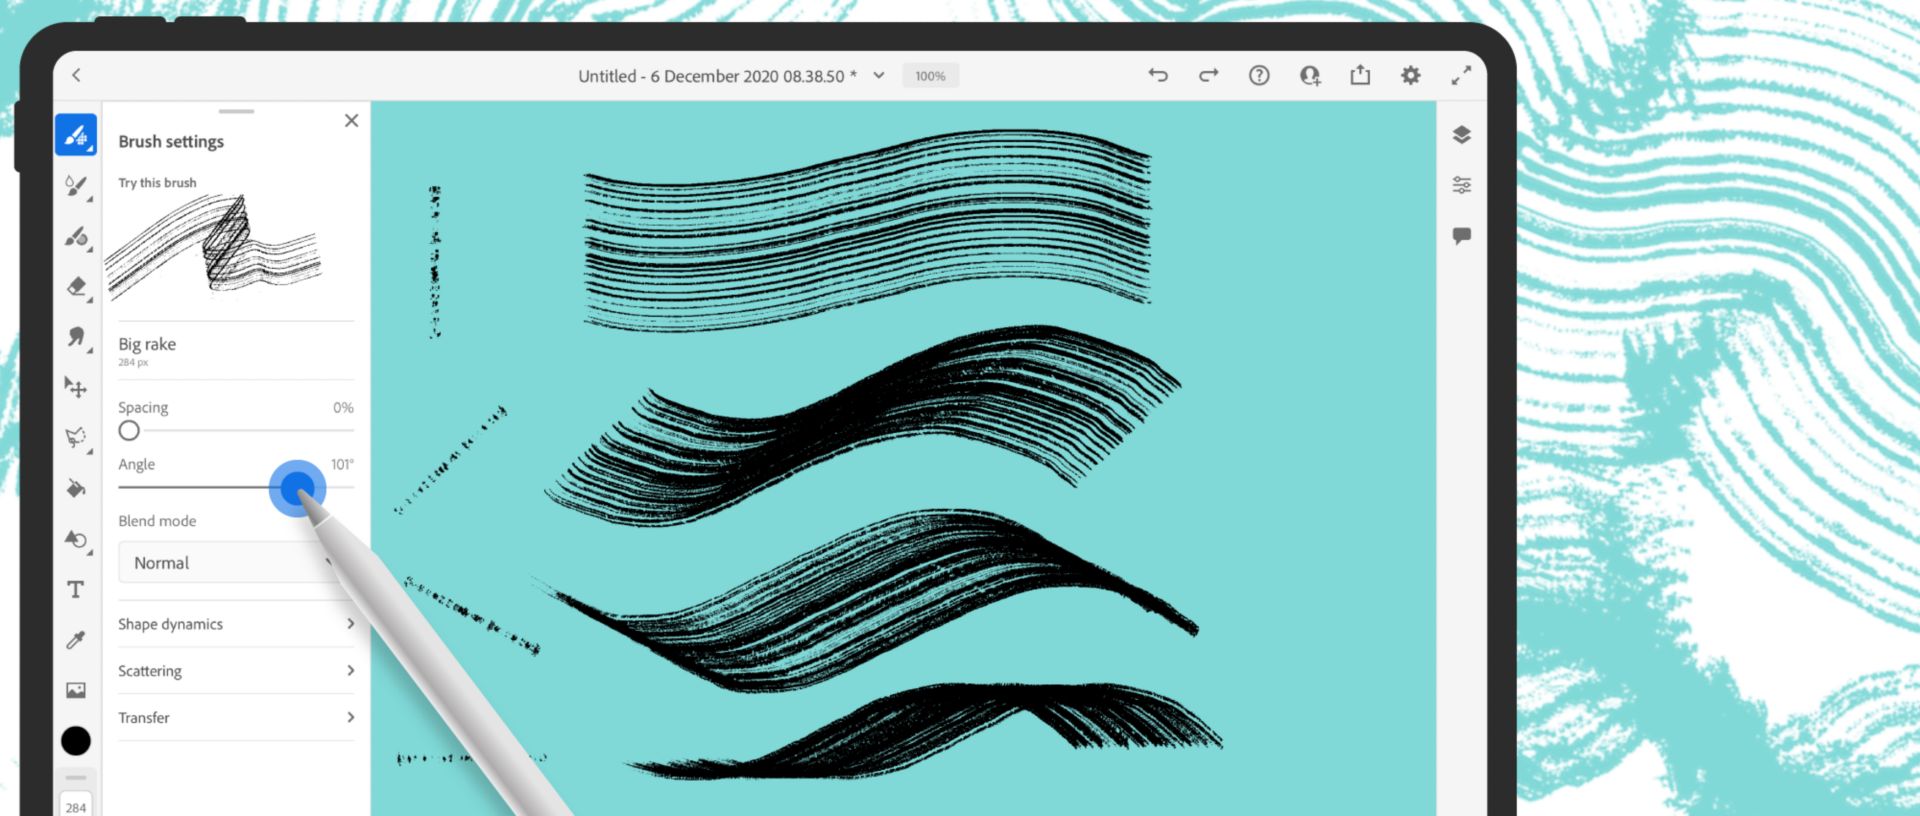Click the Big rake brush name
Image resolution: width=1920 pixels, height=816 pixels.
pyautogui.click(x=147, y=344)
